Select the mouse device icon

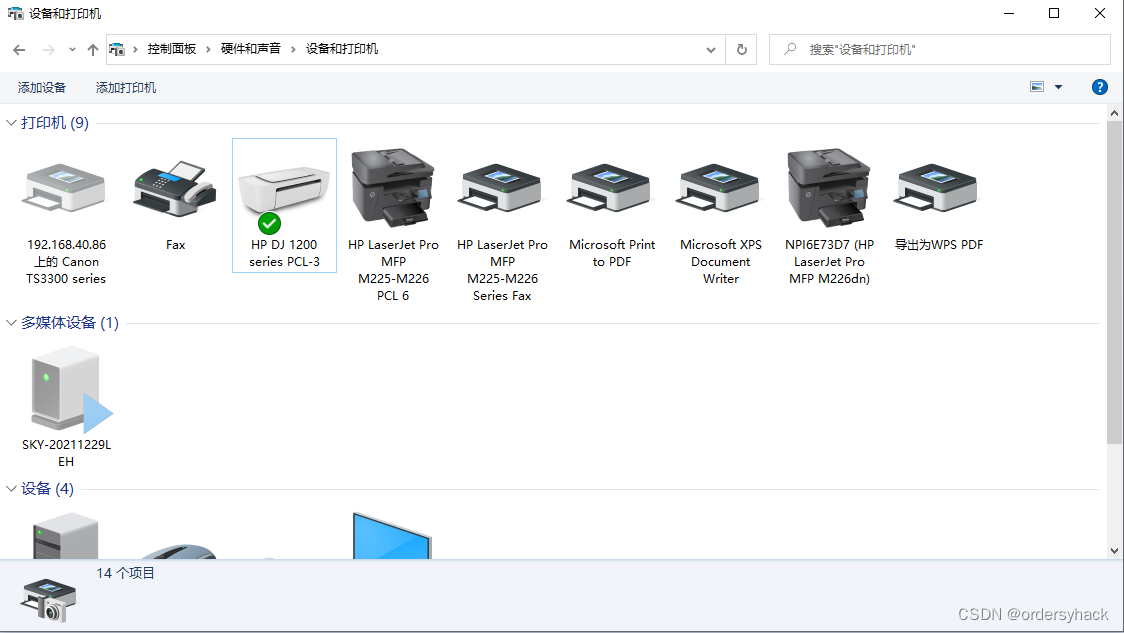click(178, 551)
